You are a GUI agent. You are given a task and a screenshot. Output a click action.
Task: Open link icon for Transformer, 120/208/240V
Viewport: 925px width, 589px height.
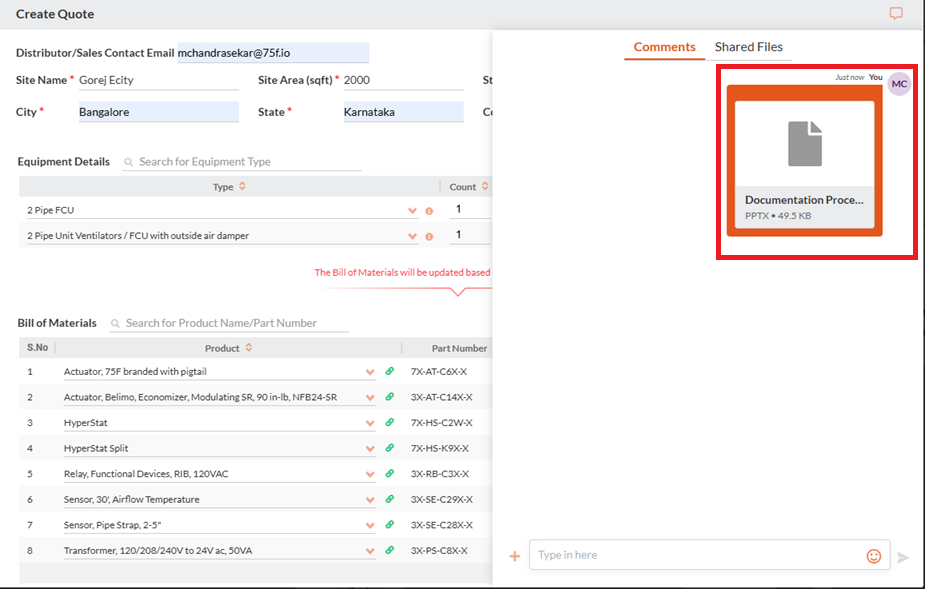click(x=390, y=550)
